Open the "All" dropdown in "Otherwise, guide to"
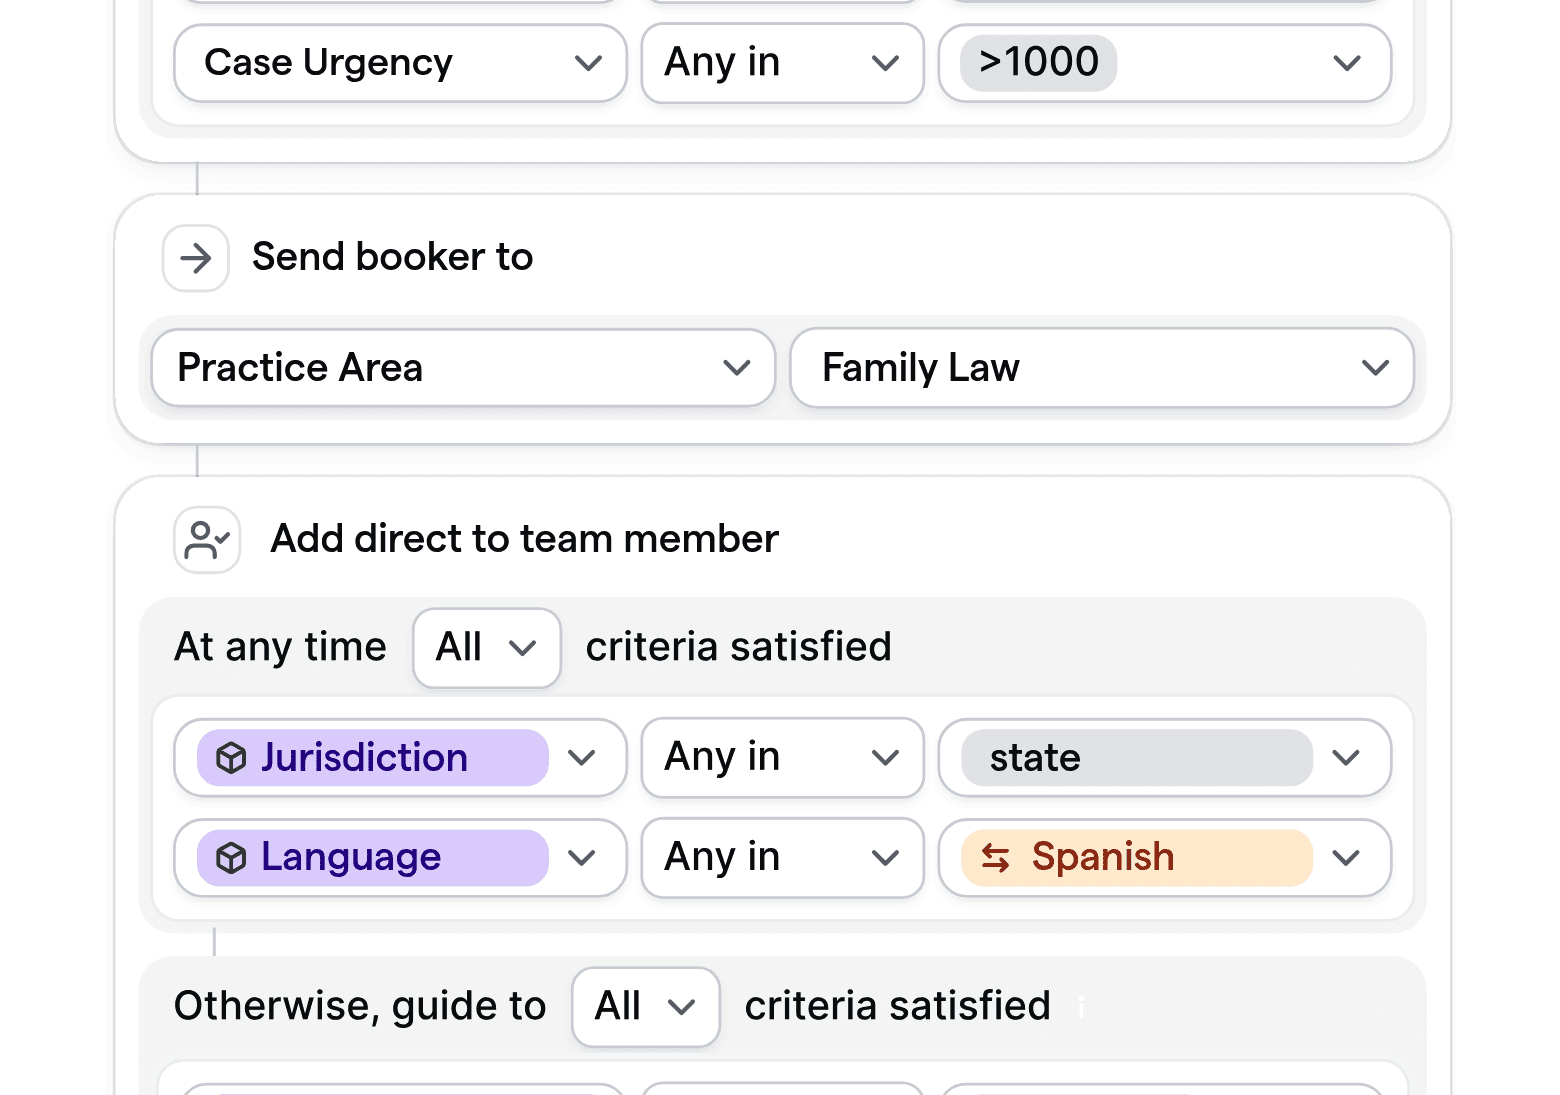The image size is (1560, 1095). pos(645,1007)
